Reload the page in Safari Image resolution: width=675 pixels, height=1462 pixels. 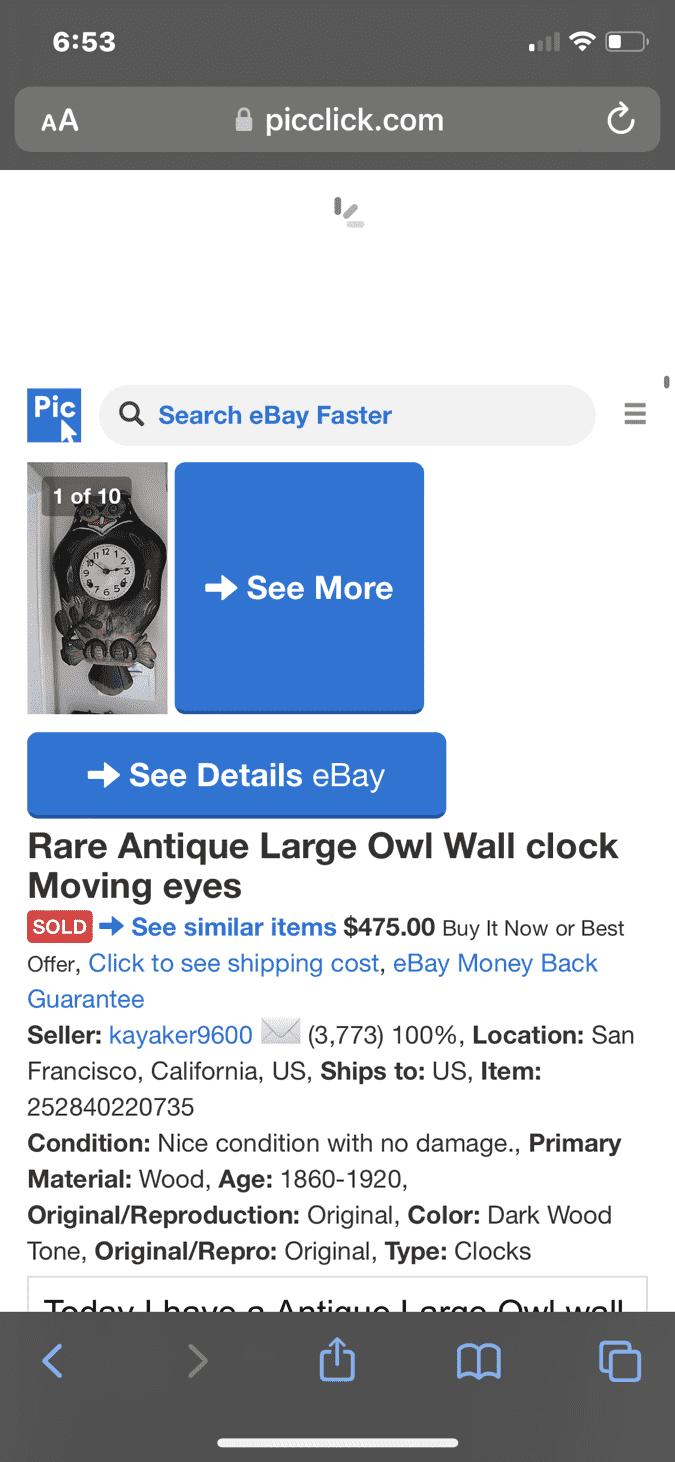pyautogui.click(x=621, y=120)
